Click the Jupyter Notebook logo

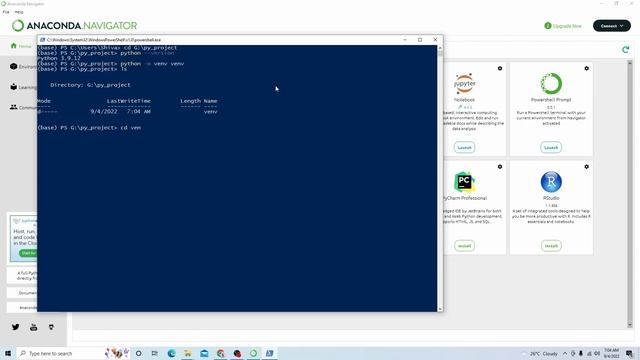464,84
